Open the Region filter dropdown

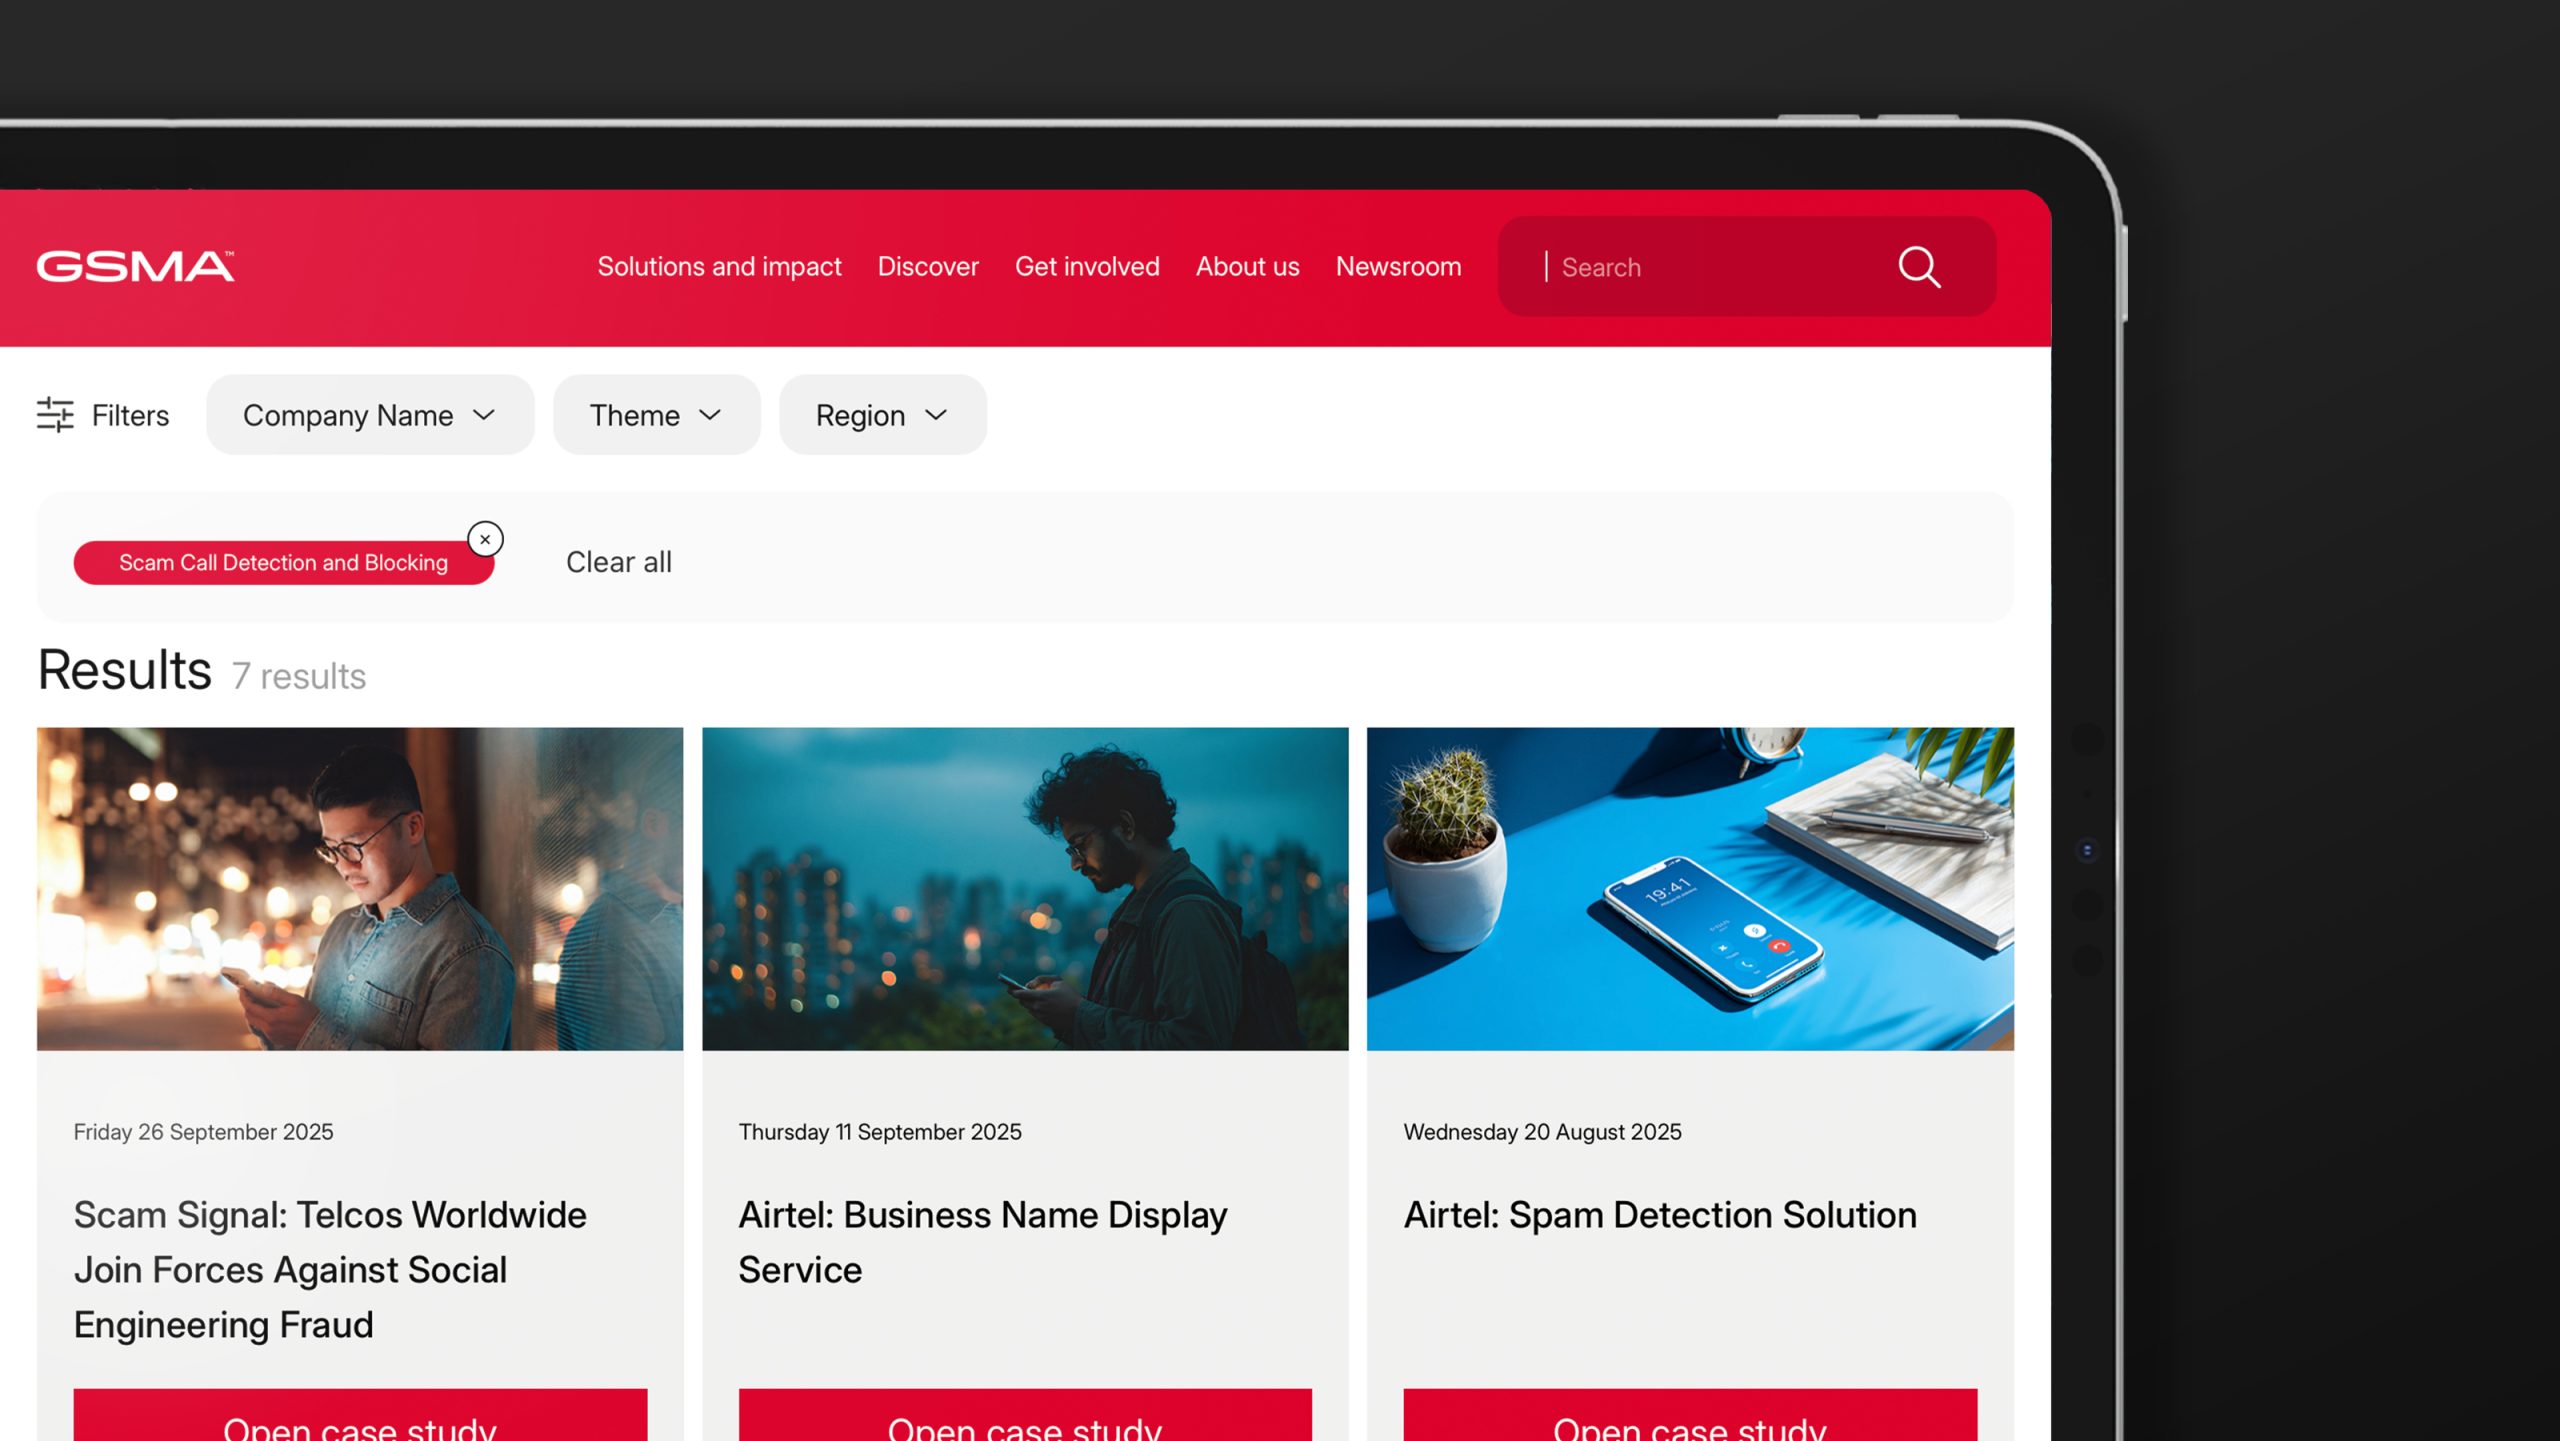point(881,414)
